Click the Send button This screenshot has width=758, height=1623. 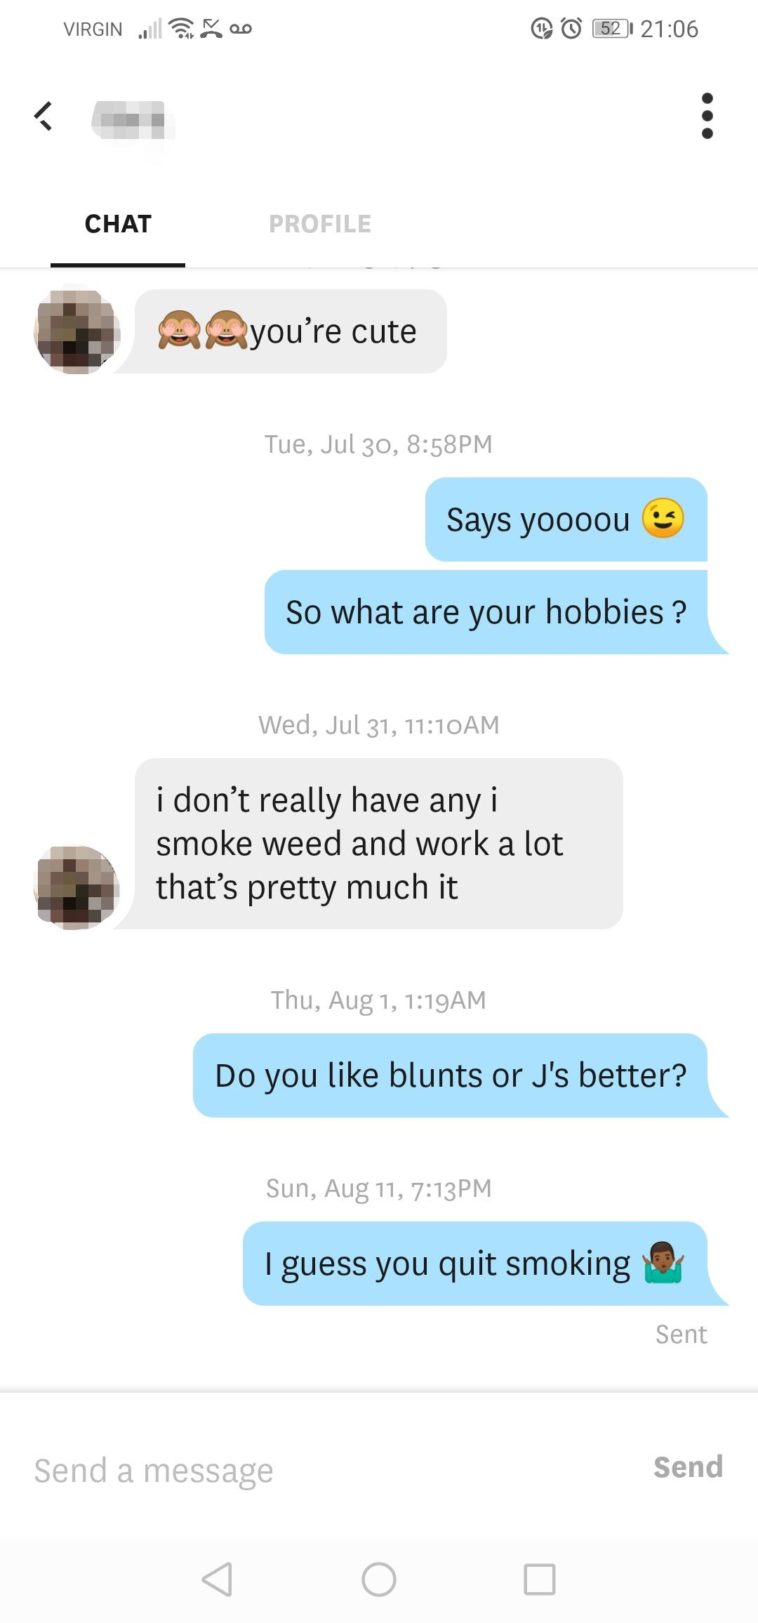point(688,1467)
